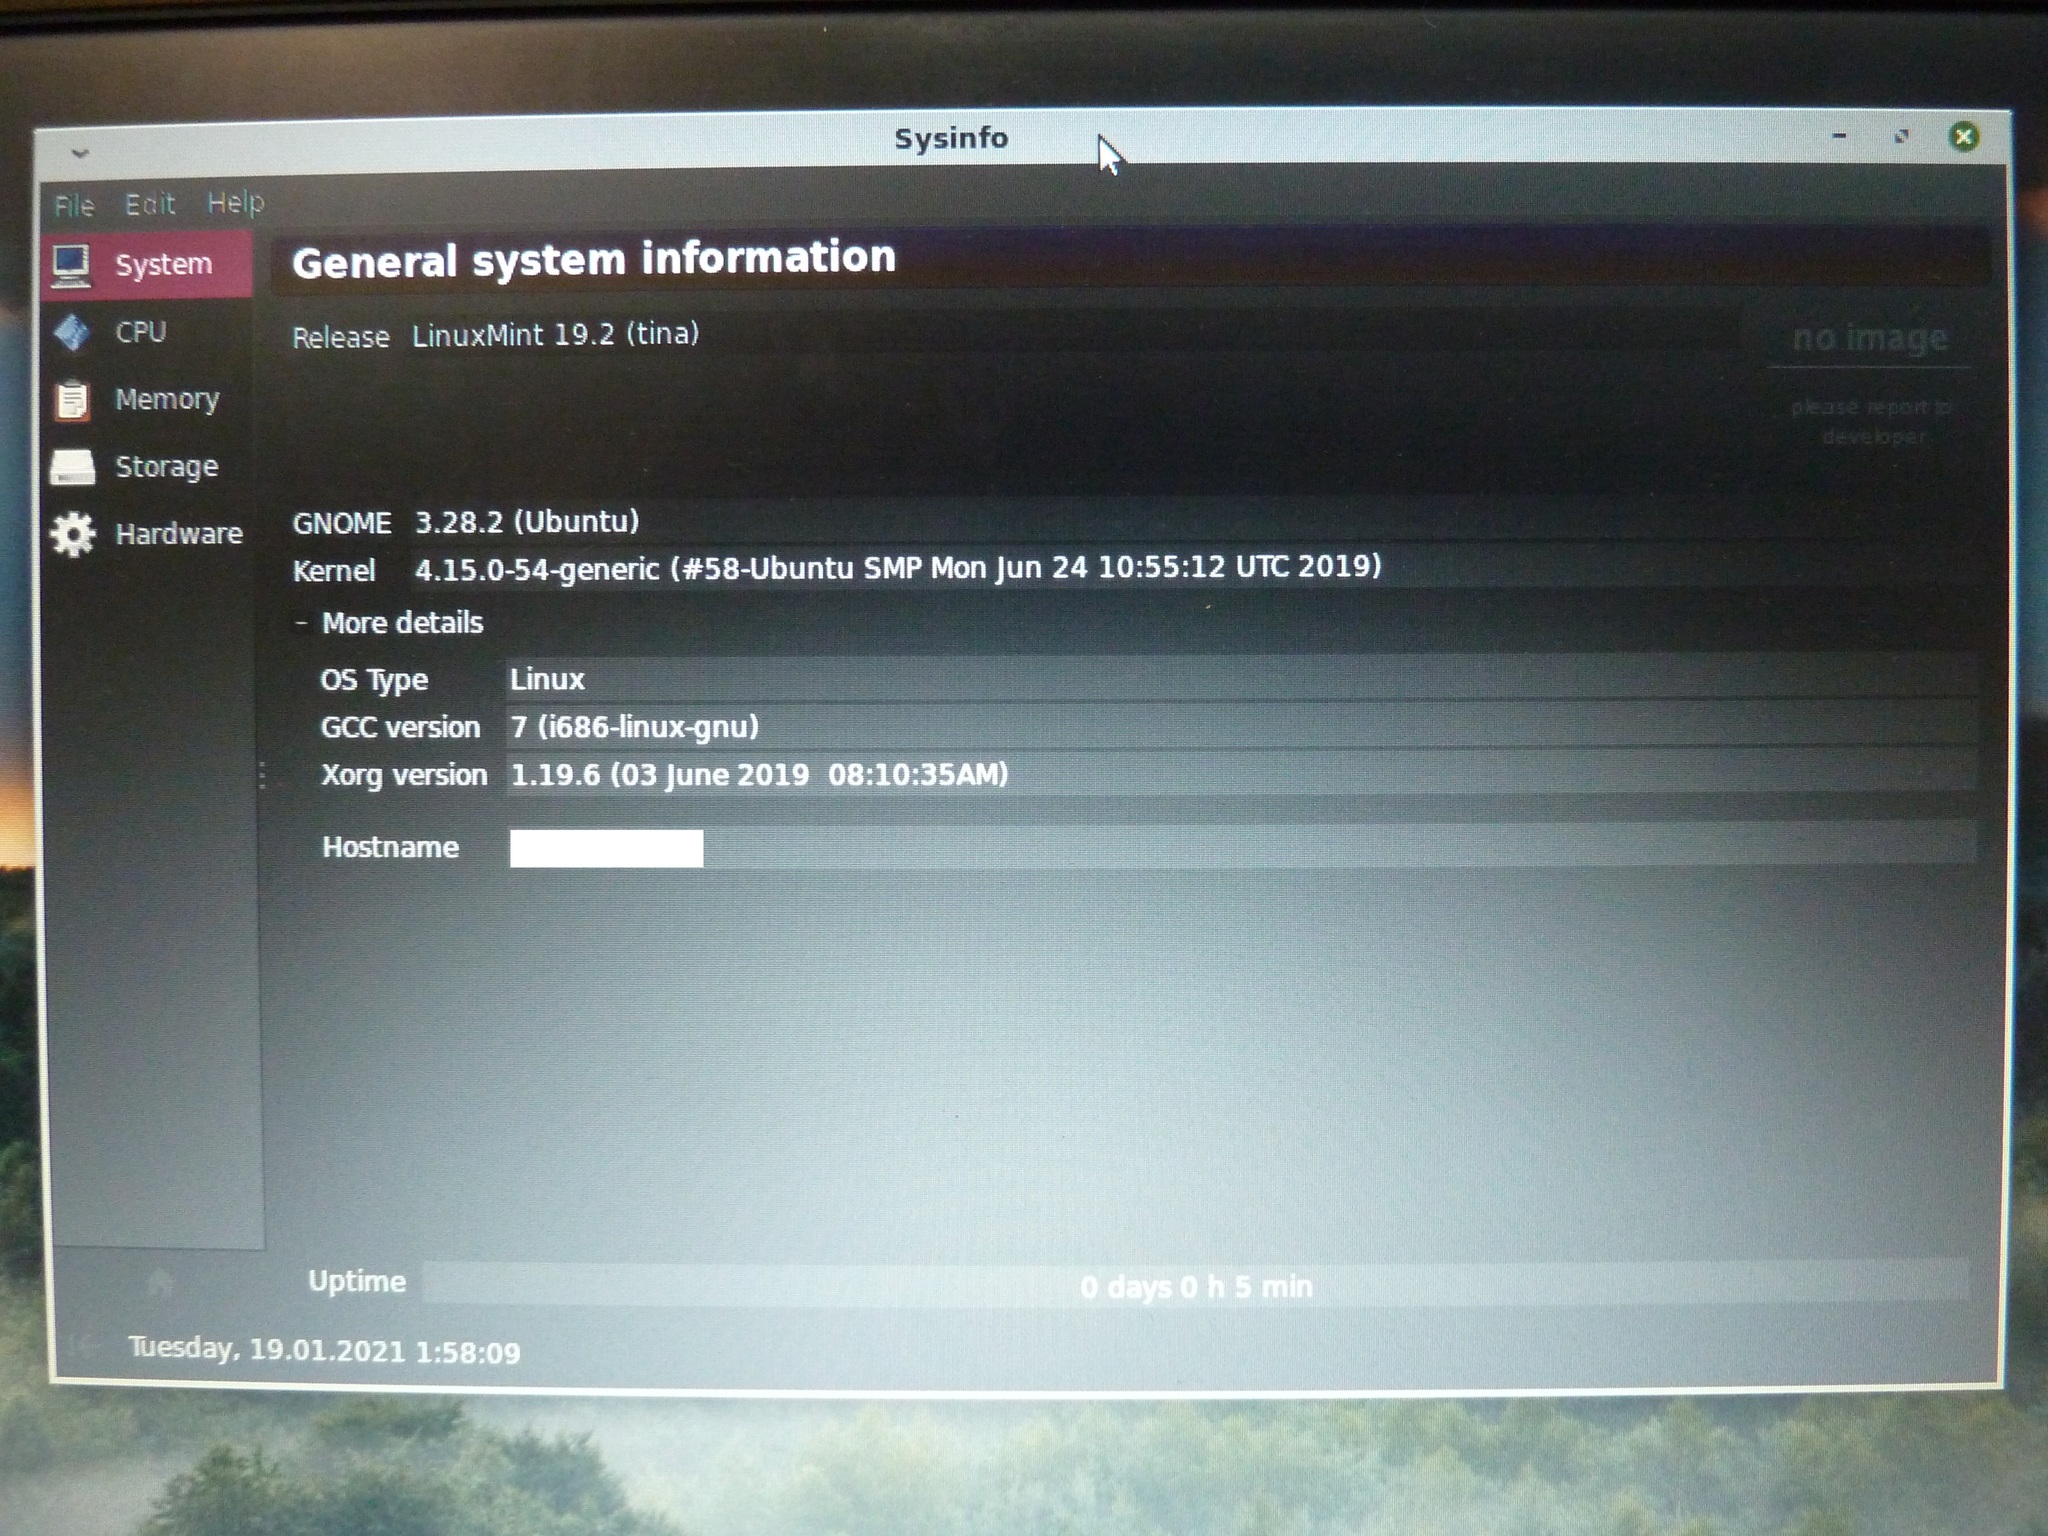2048x1536 pixels.
Task: Click the Hardware gear icon
Action: [72, 534]
